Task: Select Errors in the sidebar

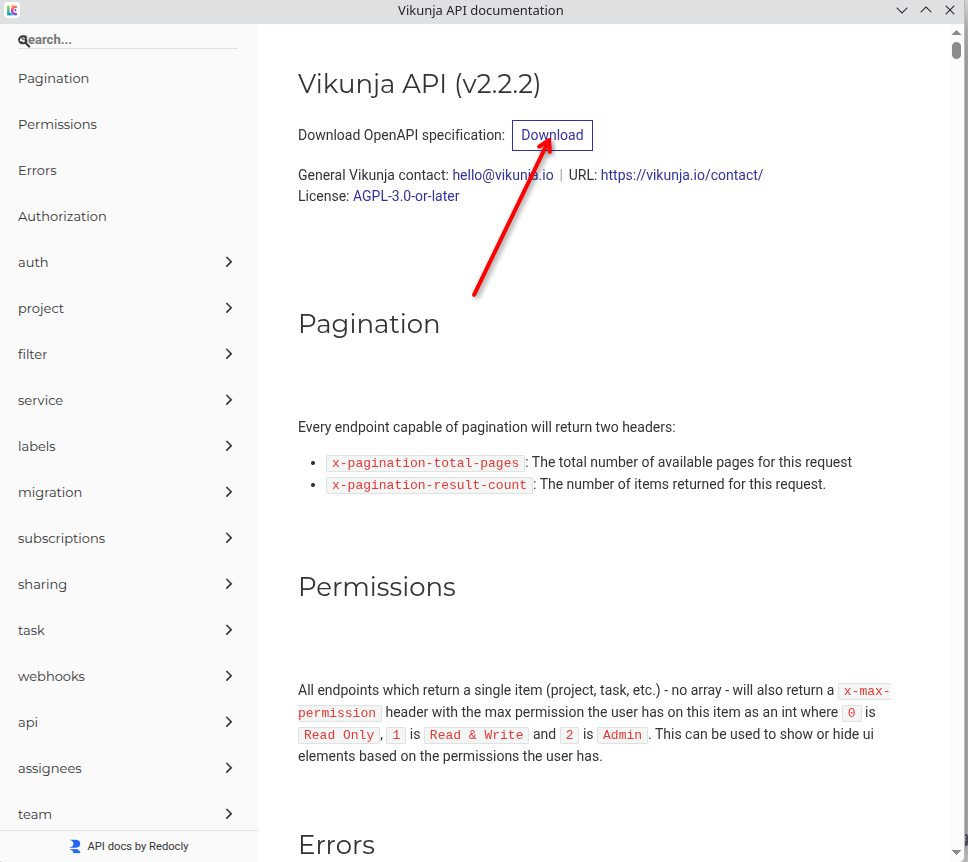Action: 37,170
